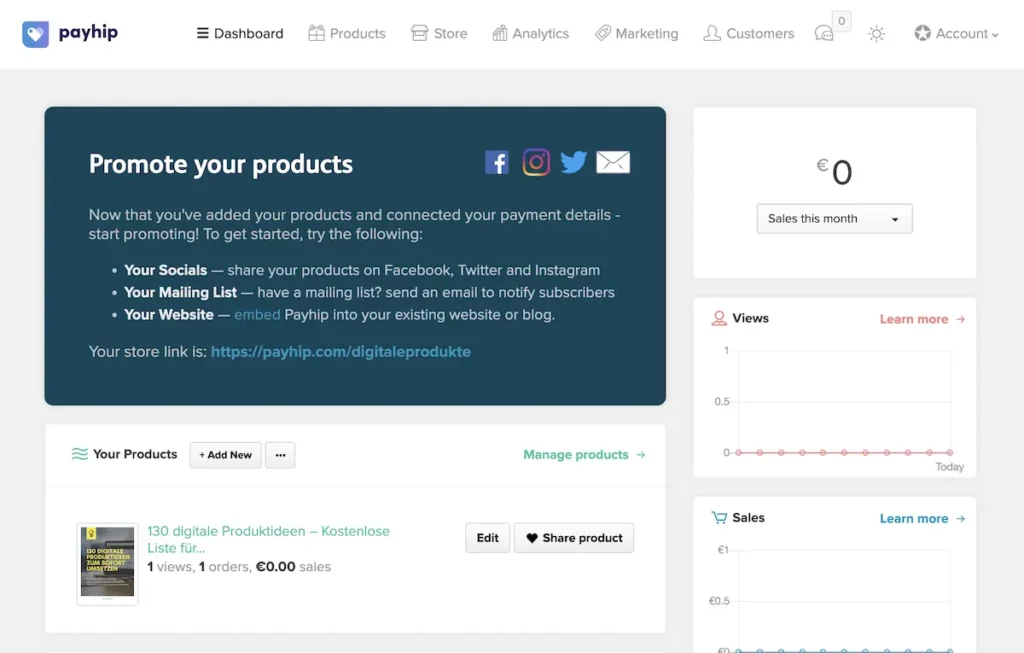Switch to the Marketing section
Image resolution: width=1024 pixels, height=653 pixels.
click(x=637, y=33)
